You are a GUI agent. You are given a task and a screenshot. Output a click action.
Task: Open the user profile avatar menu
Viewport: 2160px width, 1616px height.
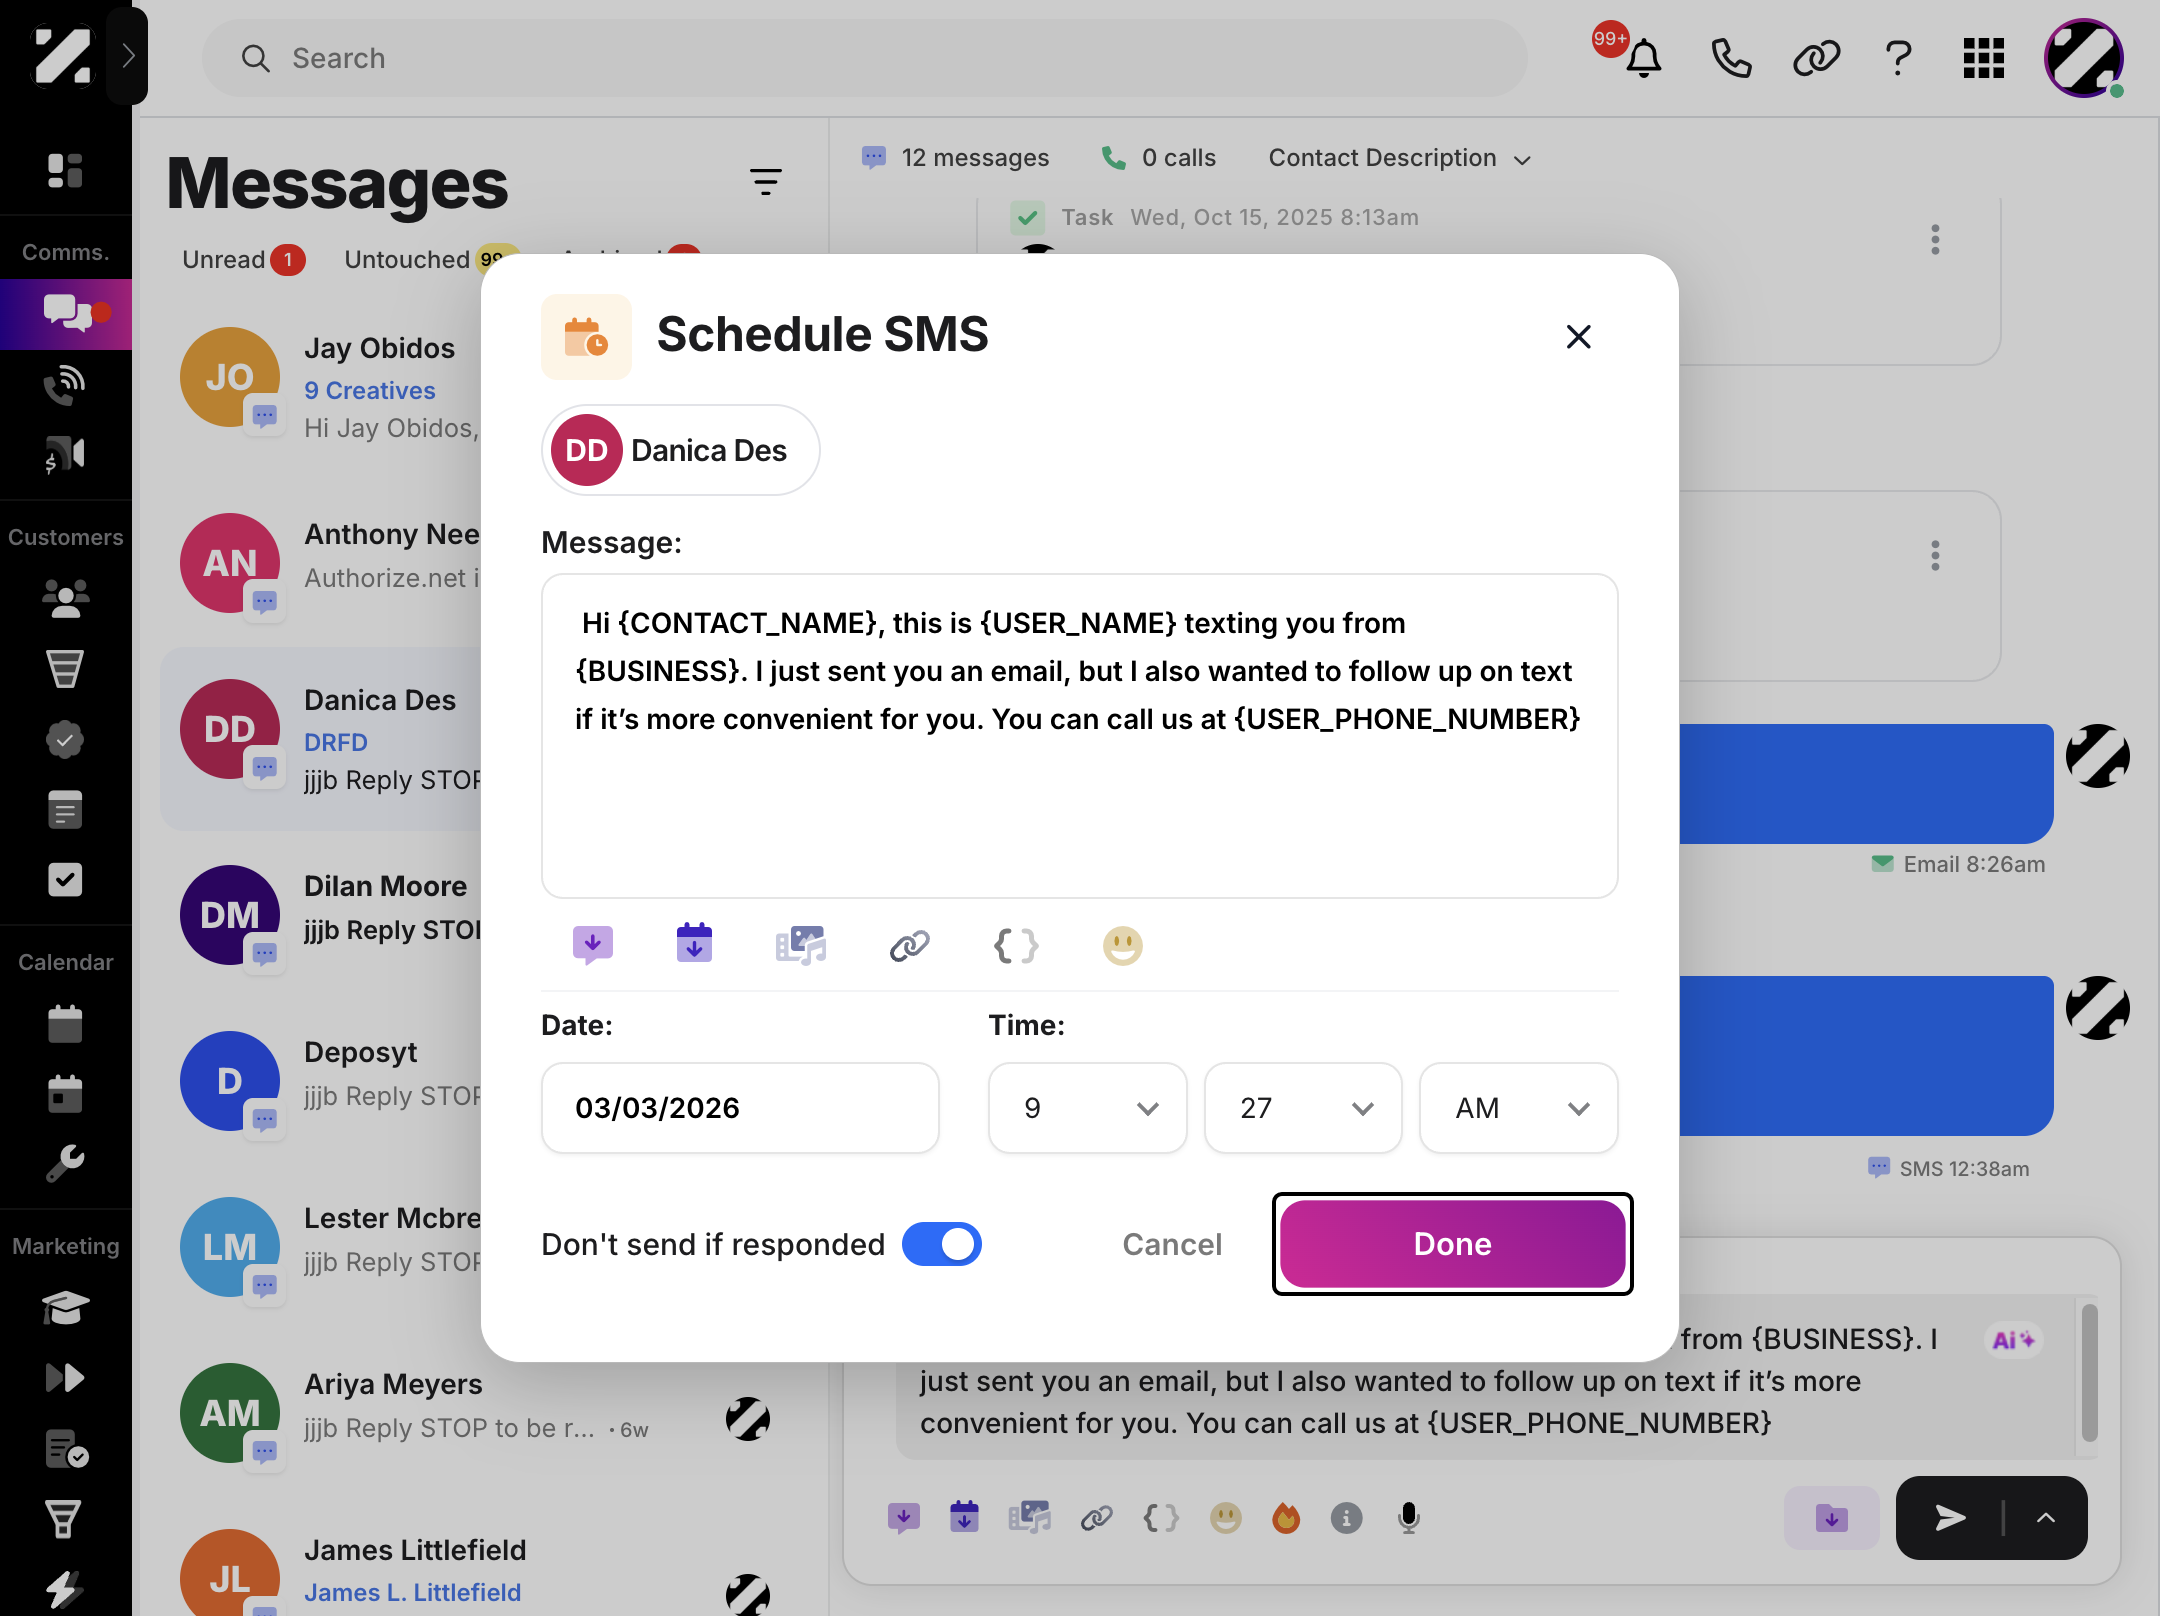[x=2084, y=58]
